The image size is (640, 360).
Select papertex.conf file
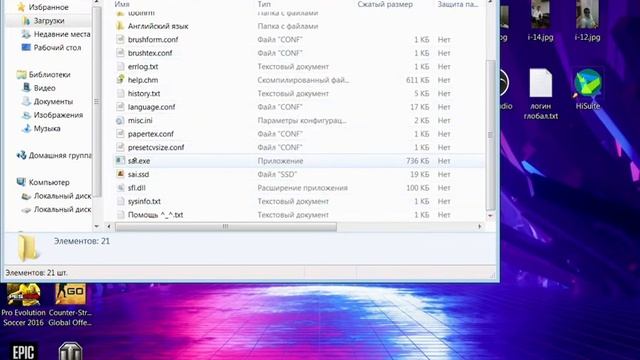[151, 134]
